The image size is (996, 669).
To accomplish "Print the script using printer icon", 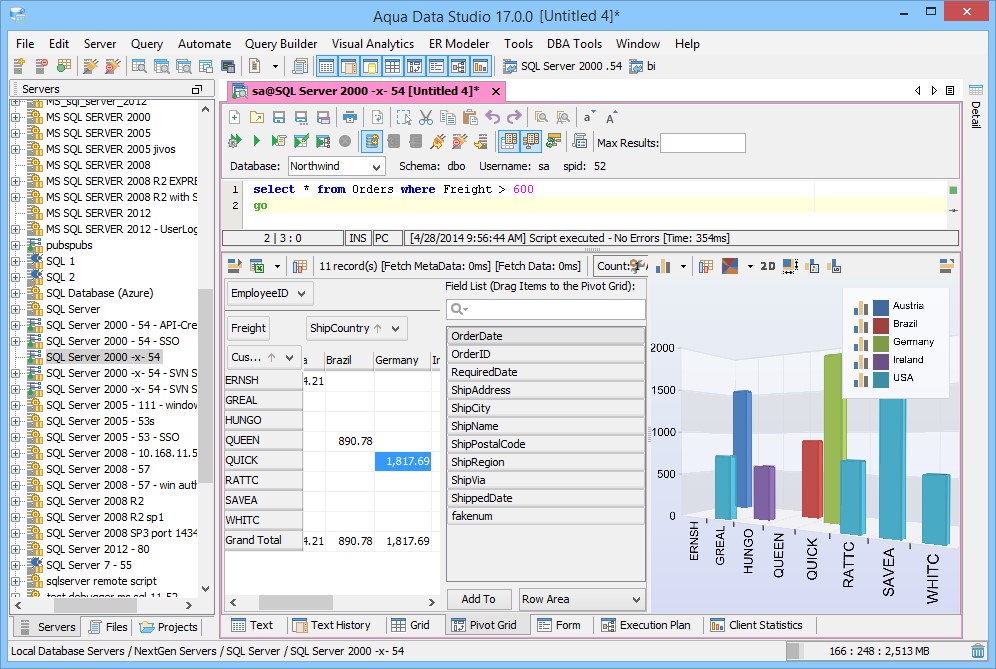I will [352, 117].
